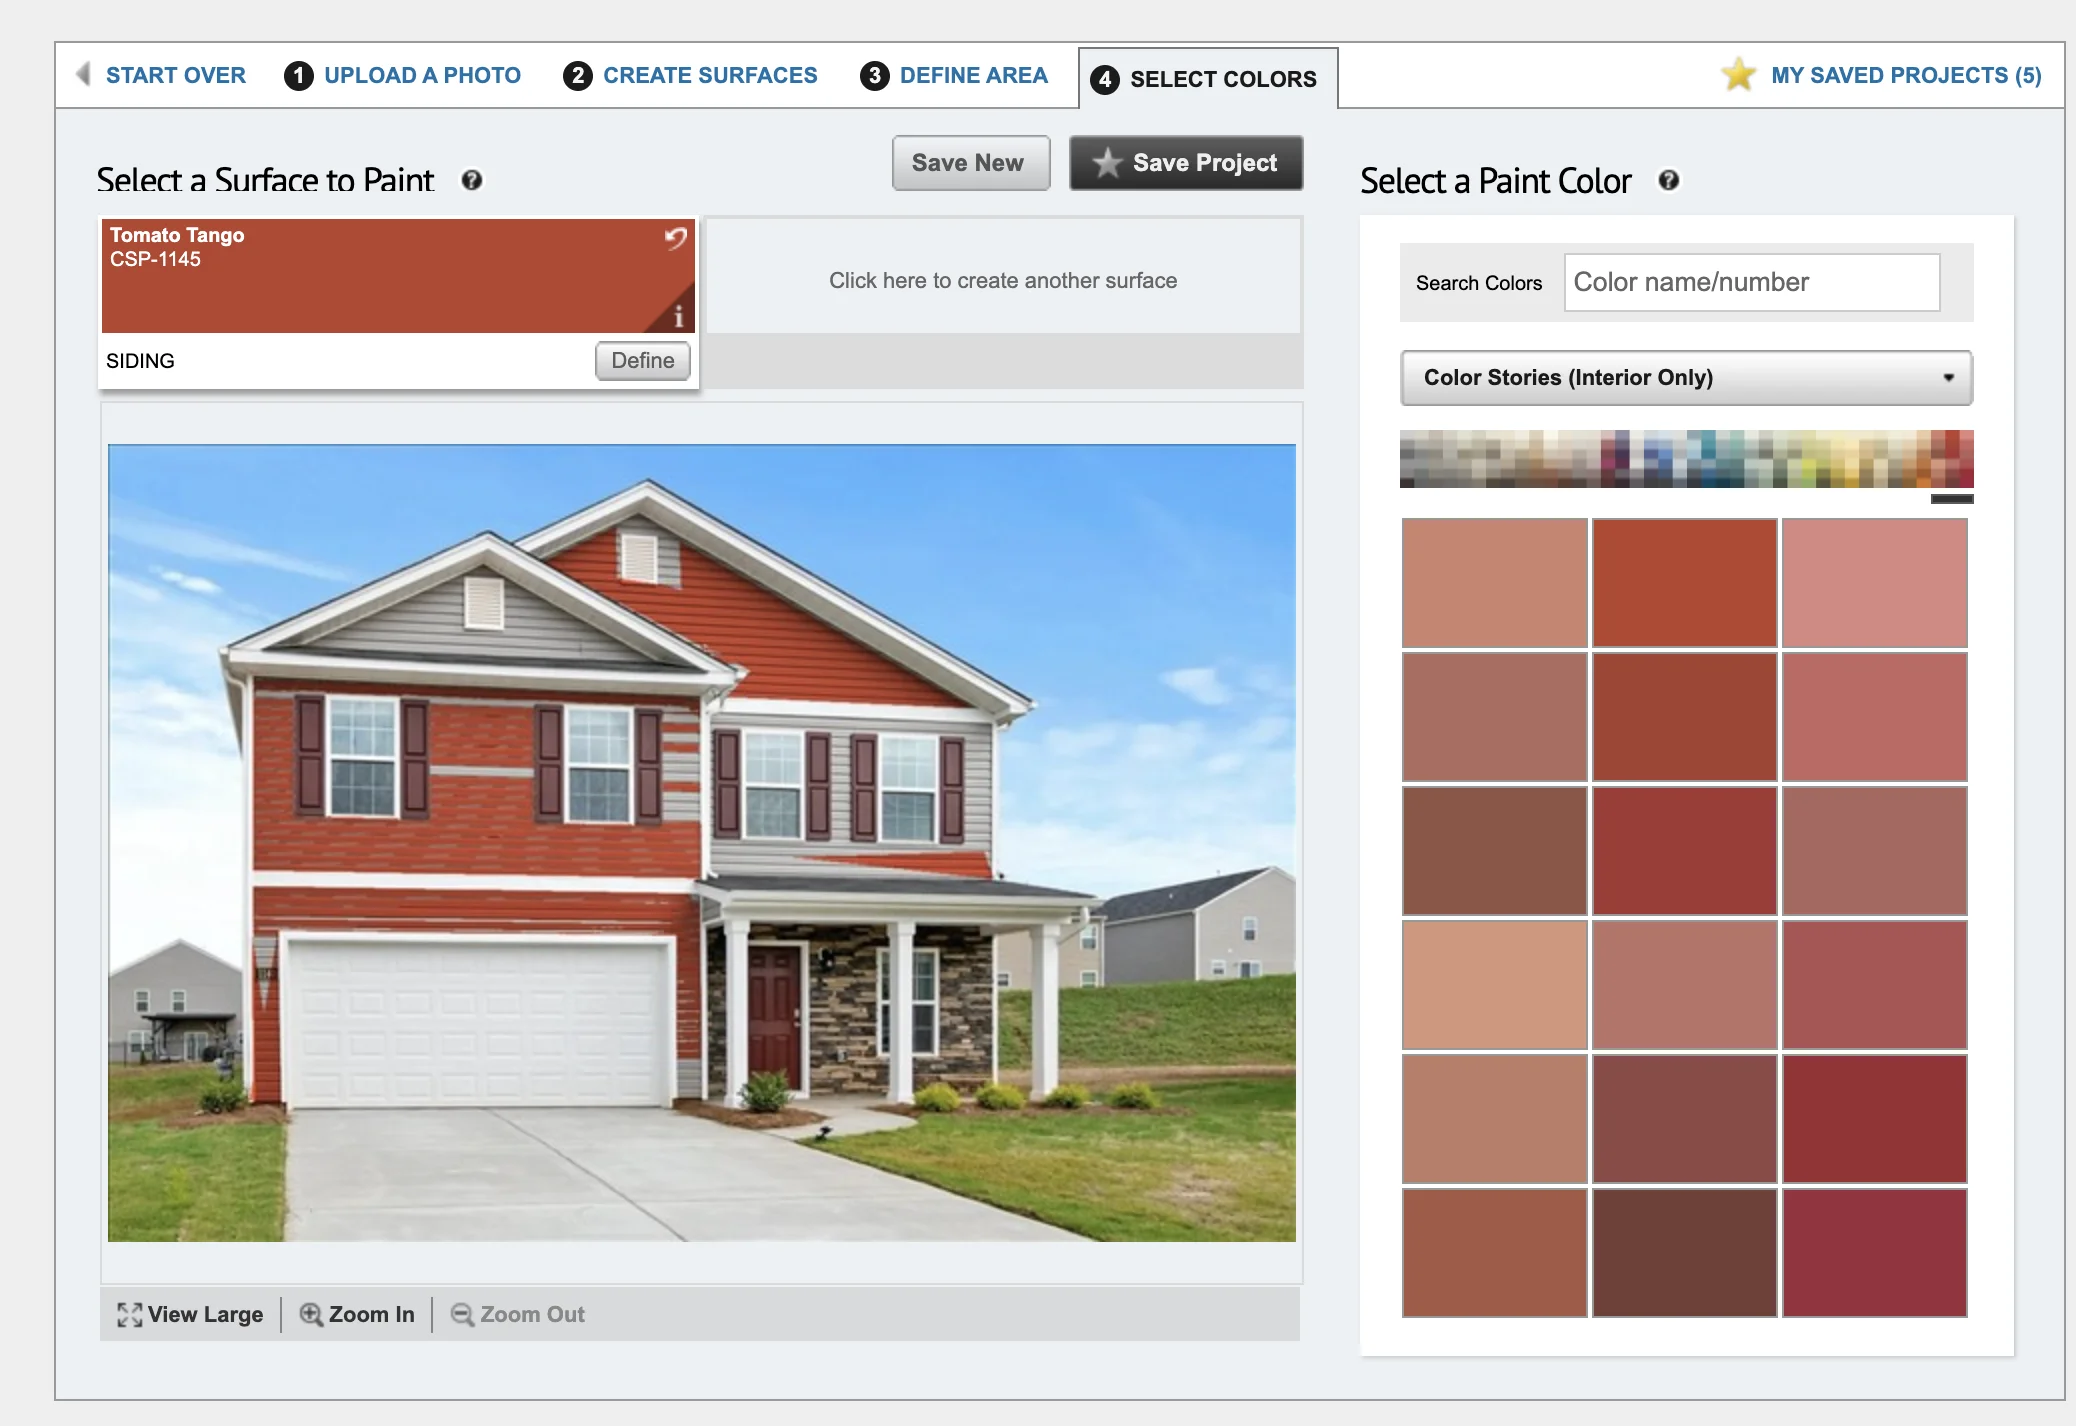2076x1426 pixels.
Task: Click the View Large expand icon
Action: pyautogui.click(x=129, y=1314)
